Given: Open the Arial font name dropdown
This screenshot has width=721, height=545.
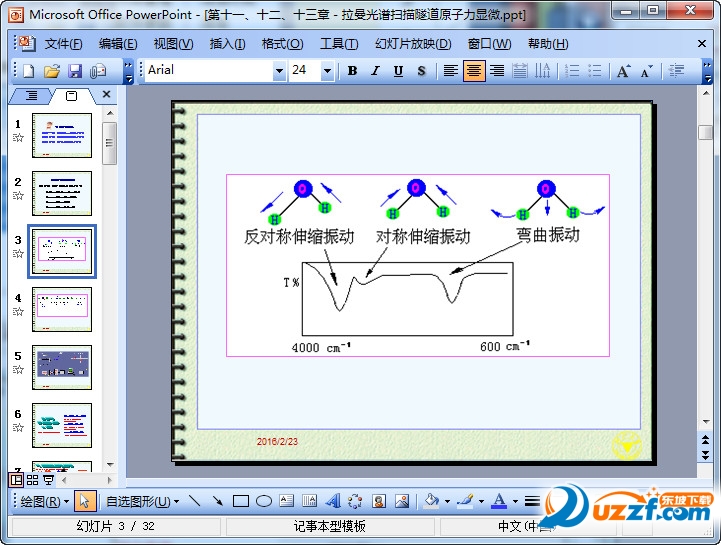Looking at the screenshot, I should pos(279,71).
